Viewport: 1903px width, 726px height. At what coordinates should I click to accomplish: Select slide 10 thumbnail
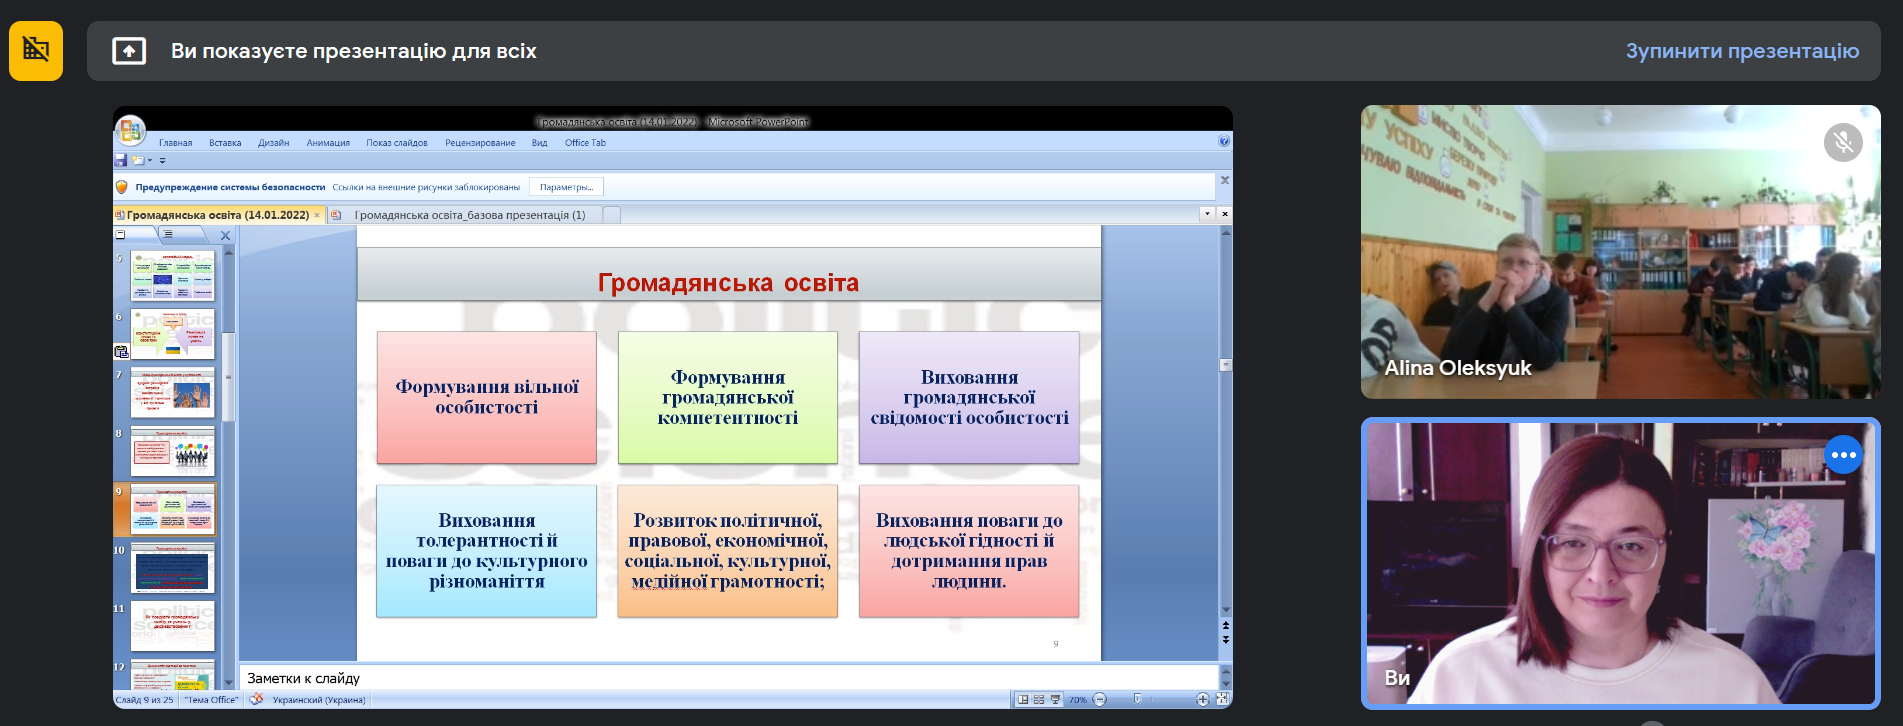[x=173, y=568]
